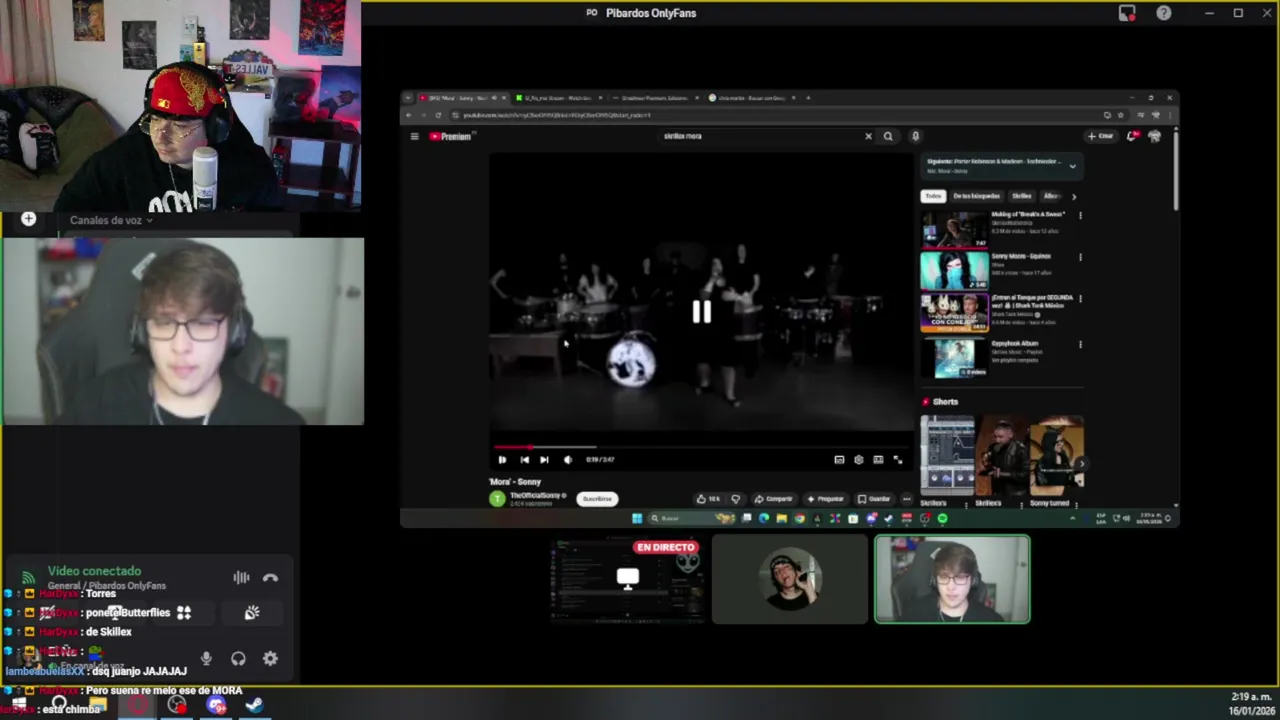Open the Sonny Moore - Equinox video thumbnail
This screenshot has height=720, width=1280.
tap(954, 270)
